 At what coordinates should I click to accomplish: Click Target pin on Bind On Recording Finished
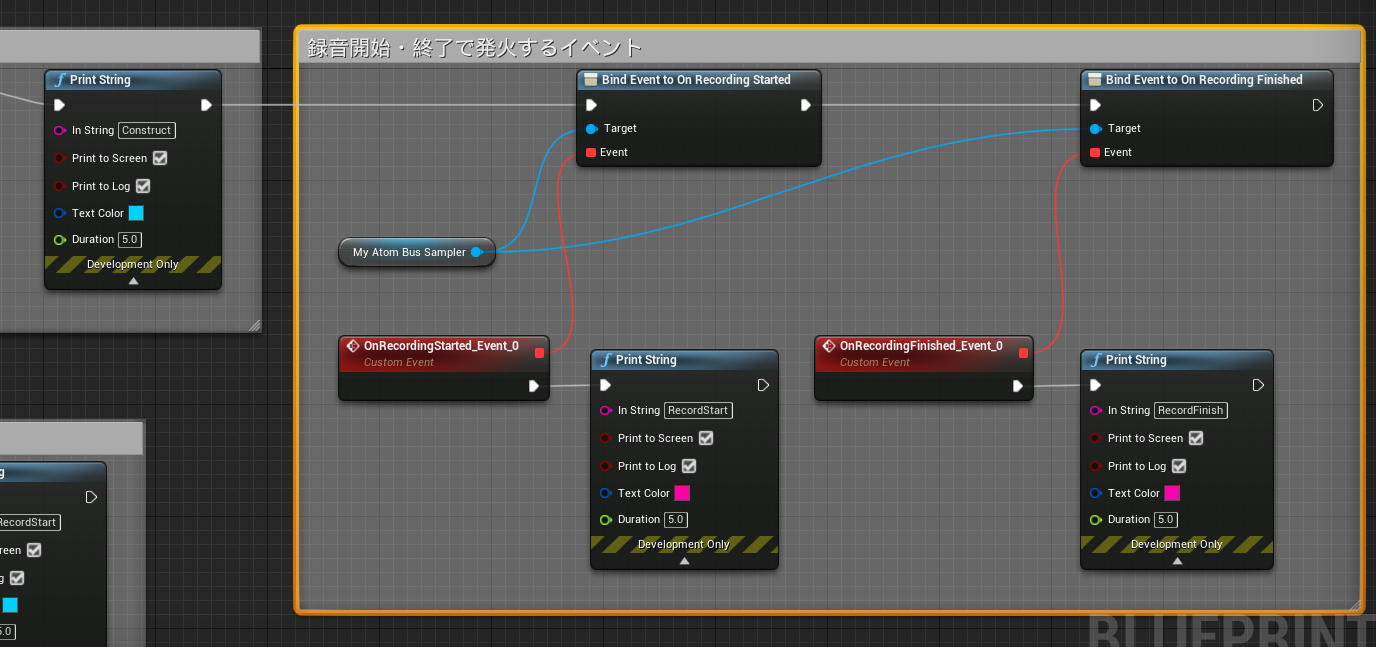click(x=1095, y=128)
